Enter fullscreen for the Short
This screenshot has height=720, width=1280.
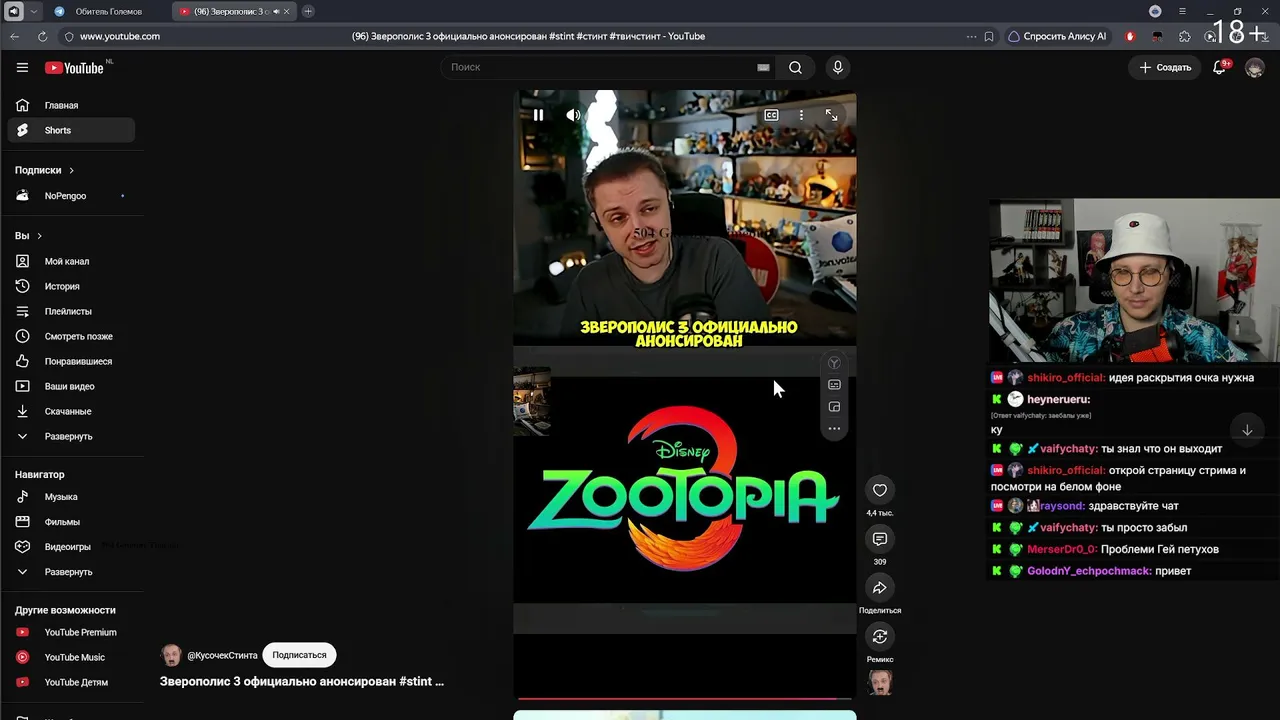point(831,115)
